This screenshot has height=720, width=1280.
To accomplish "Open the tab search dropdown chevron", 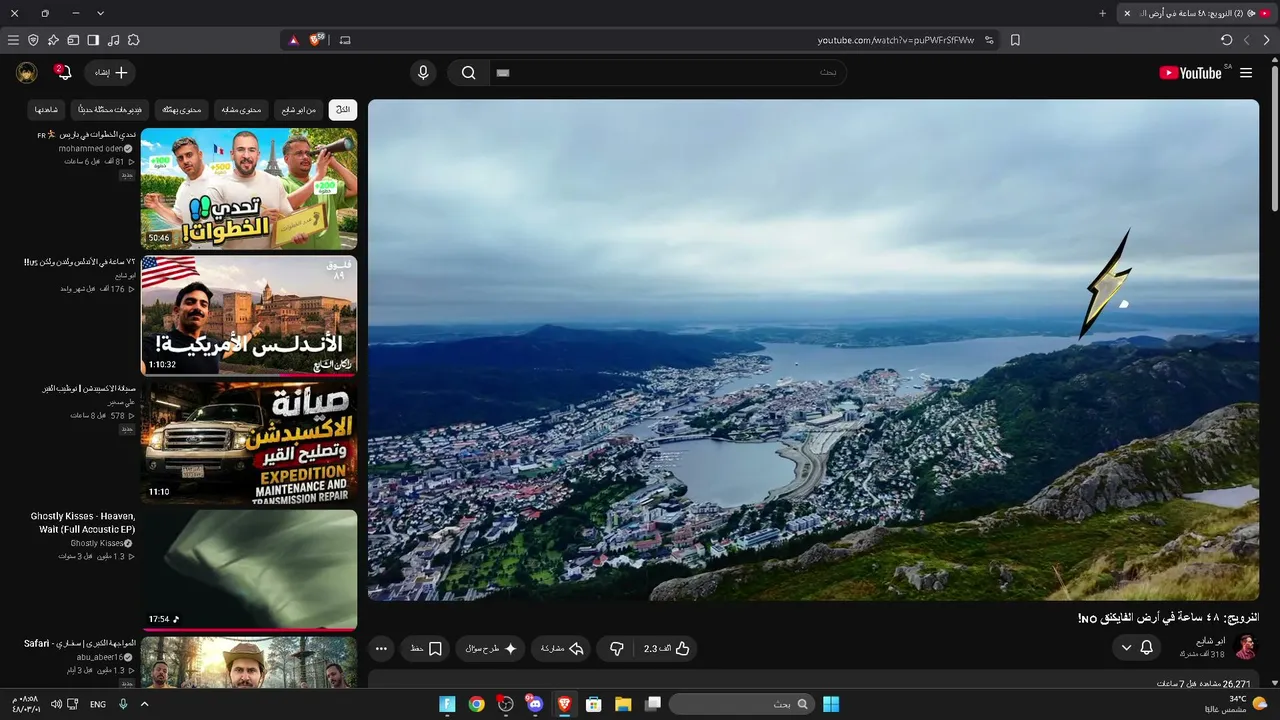I will click(100, 13).
